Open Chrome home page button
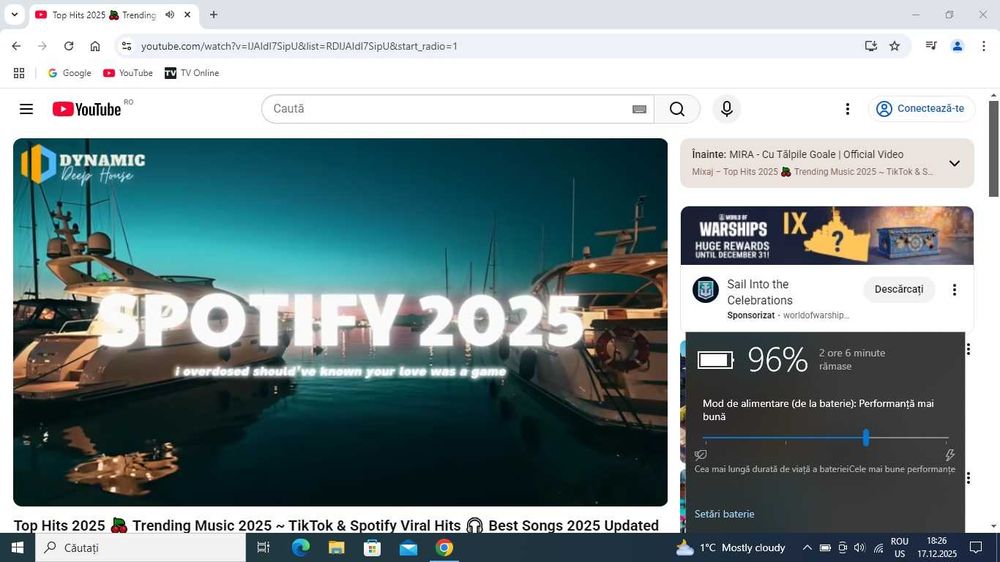 point(95,46)
